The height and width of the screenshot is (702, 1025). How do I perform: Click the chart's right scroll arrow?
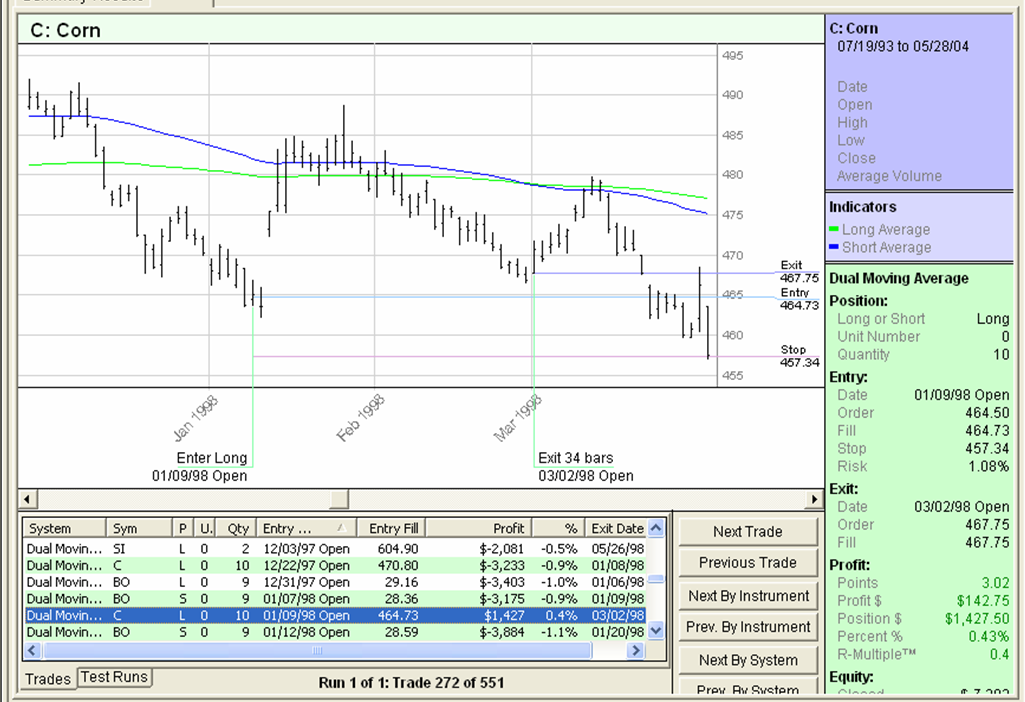pos(814,498)
